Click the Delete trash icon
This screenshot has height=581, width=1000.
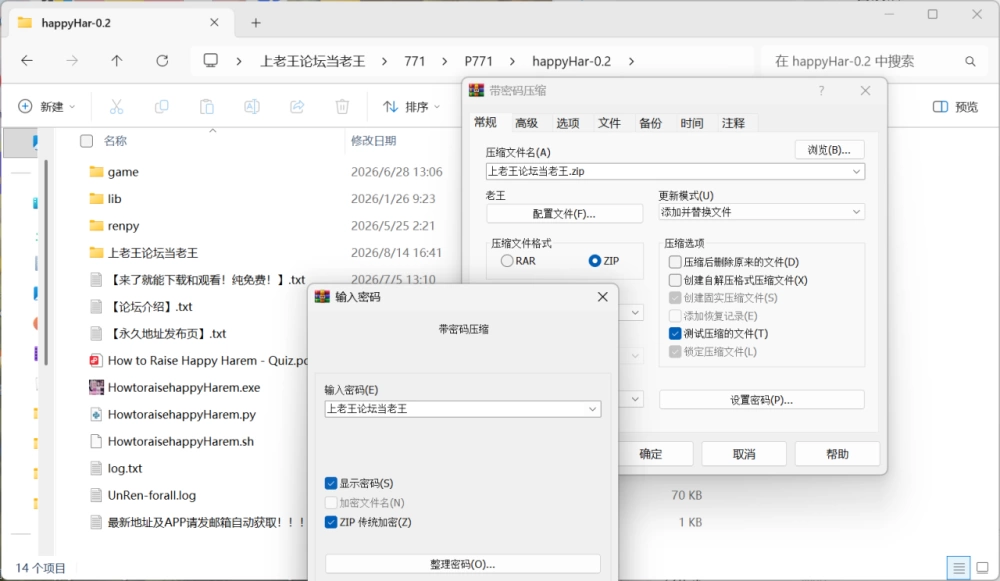pos(342,107)
